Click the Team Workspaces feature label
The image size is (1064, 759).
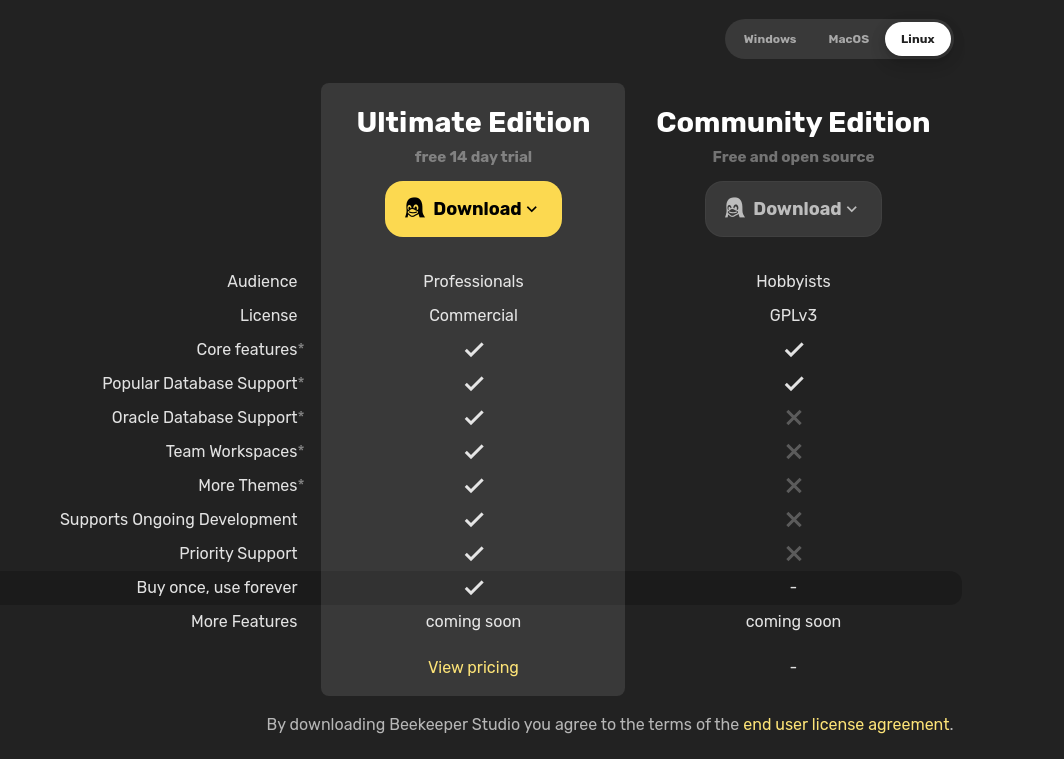coord(231,451)
